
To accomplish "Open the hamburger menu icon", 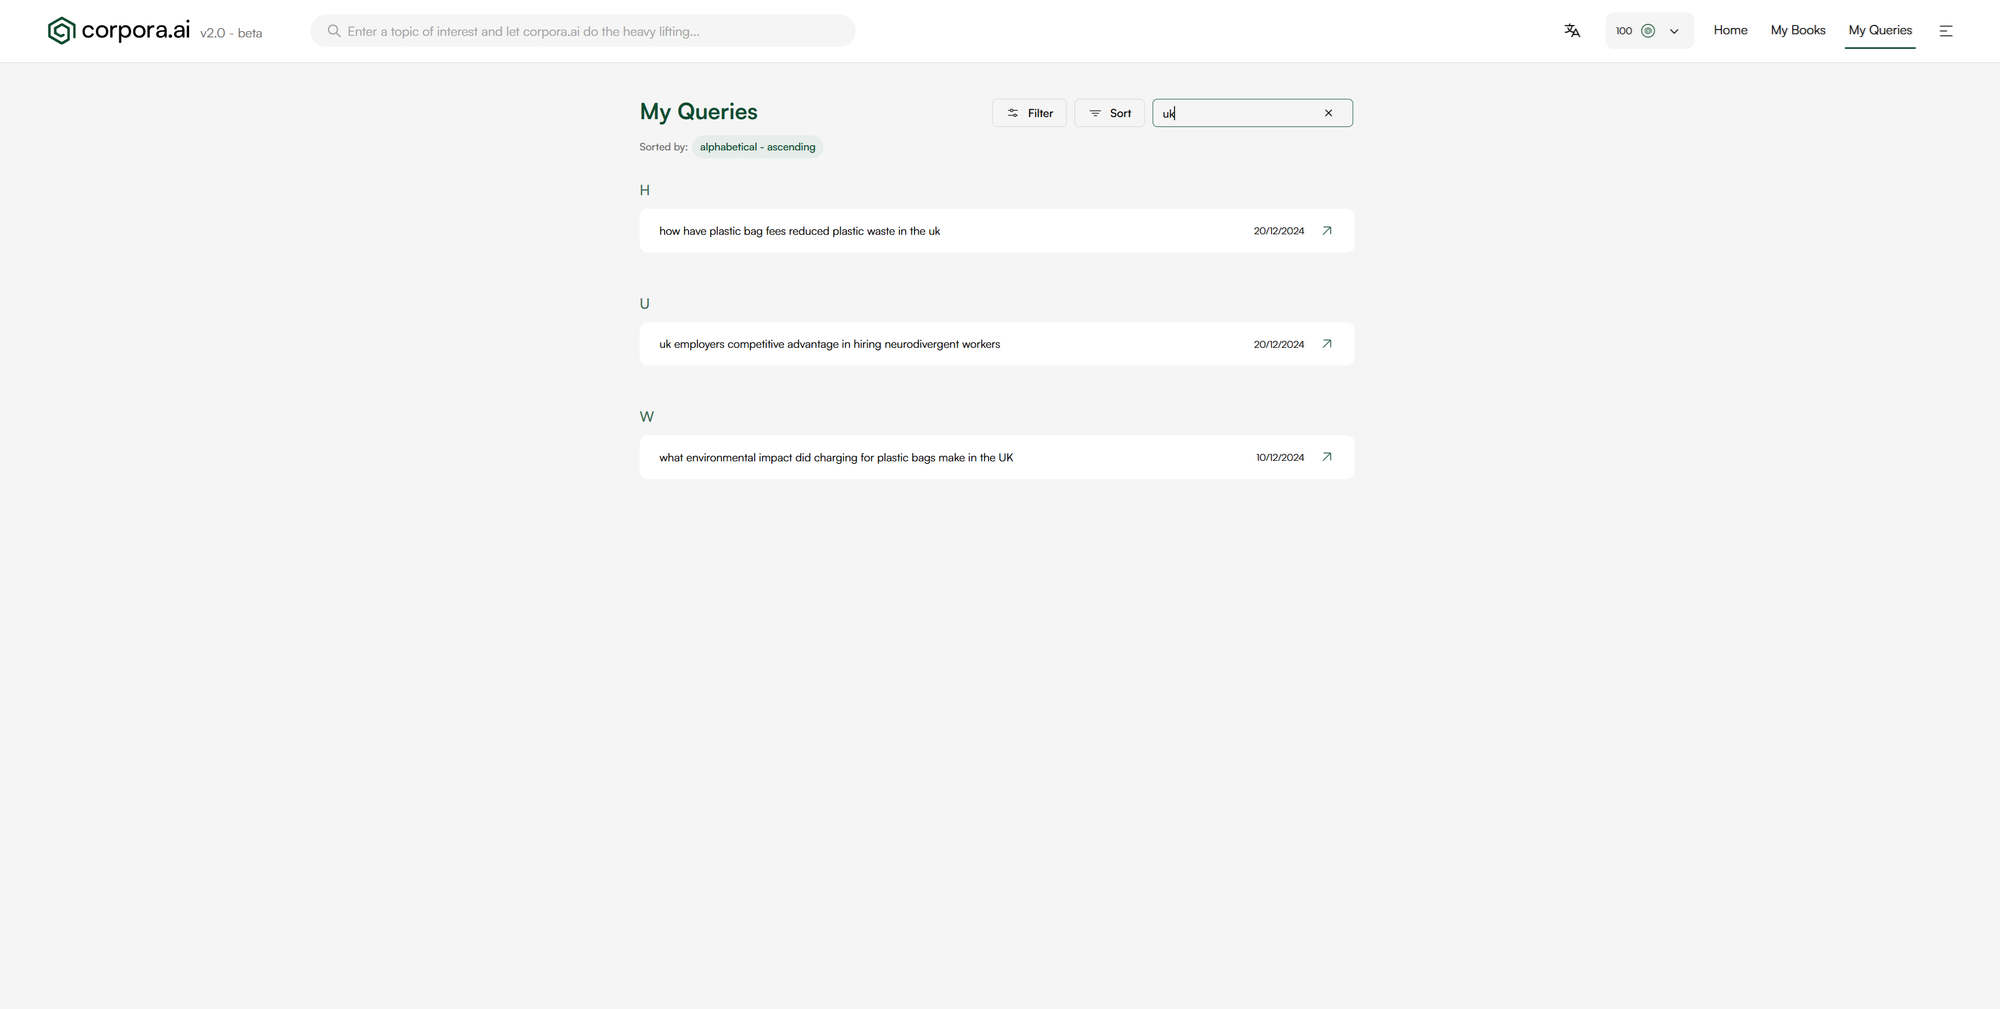I will tap(1946, 31).
